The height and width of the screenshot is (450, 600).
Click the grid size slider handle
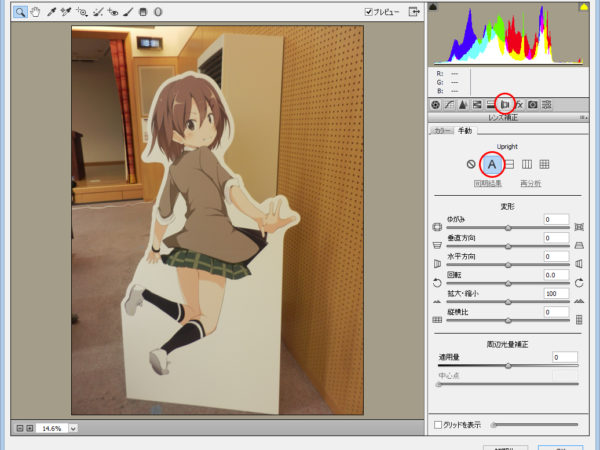click(494, 425)
